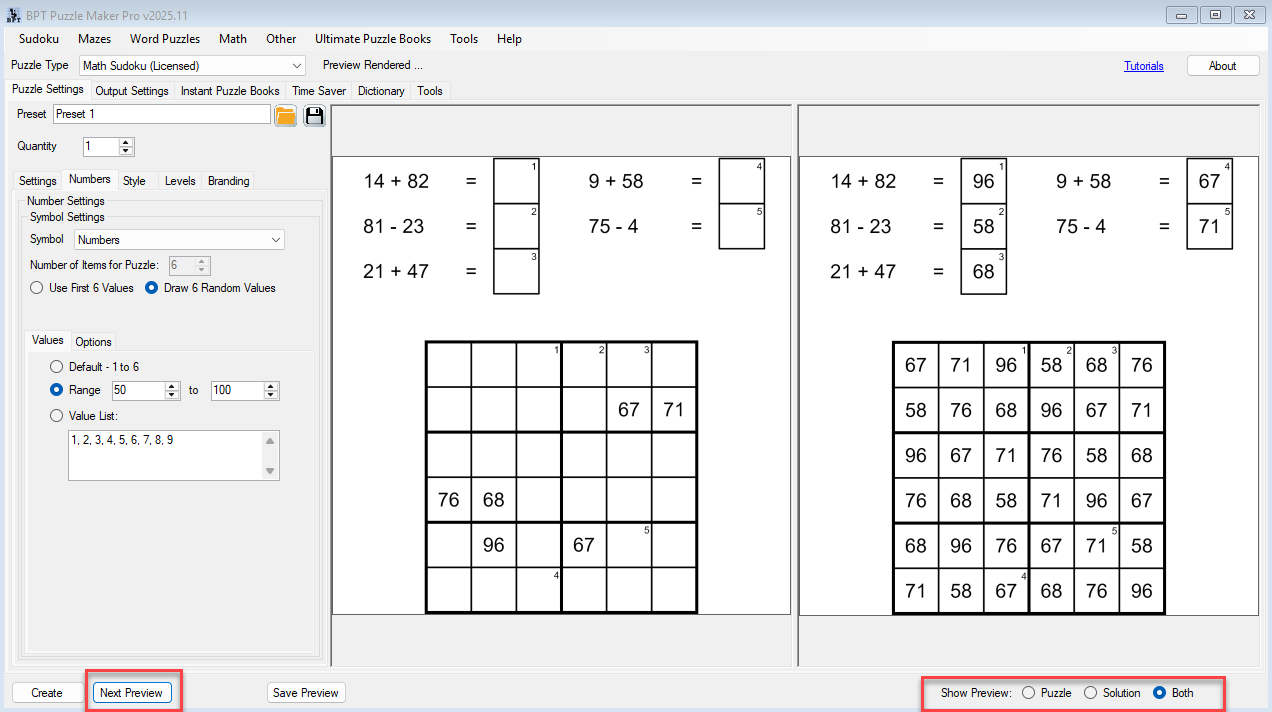This screenshot has height=712, width=1272.
Task: Click the Puzzle Settings tab
Action: pos(48,90)
